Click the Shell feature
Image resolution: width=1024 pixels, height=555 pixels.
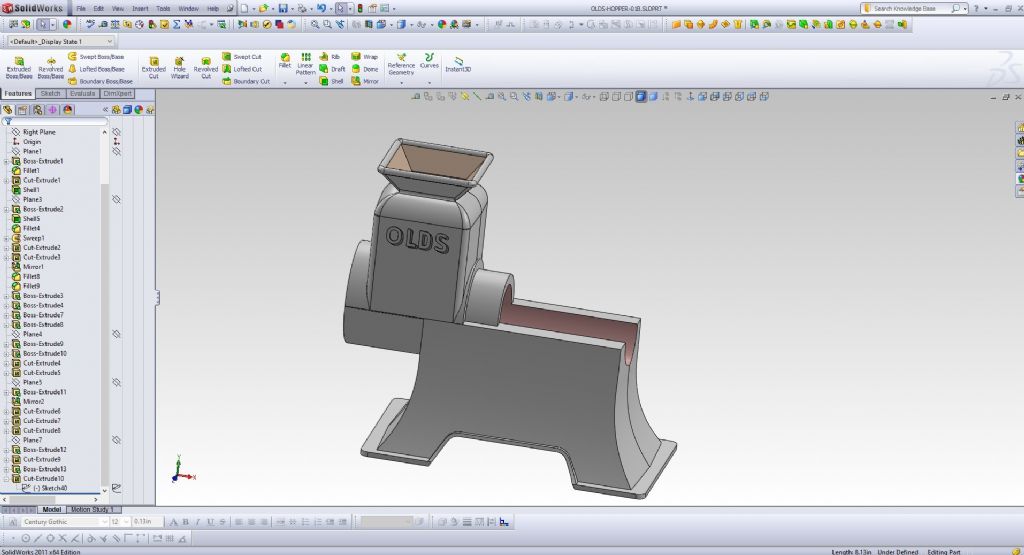(x=331, y=81)
